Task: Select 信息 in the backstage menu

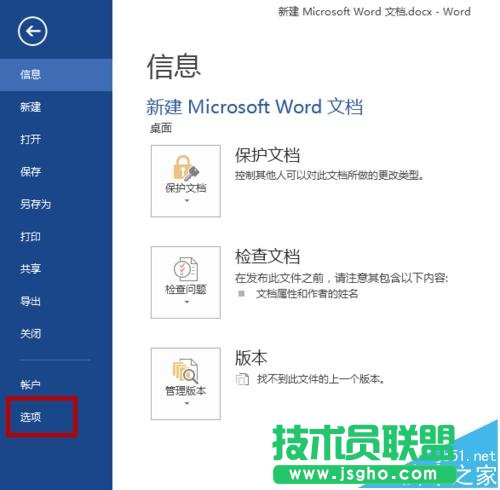Action: pyautogui.click(x=56, y=74)
